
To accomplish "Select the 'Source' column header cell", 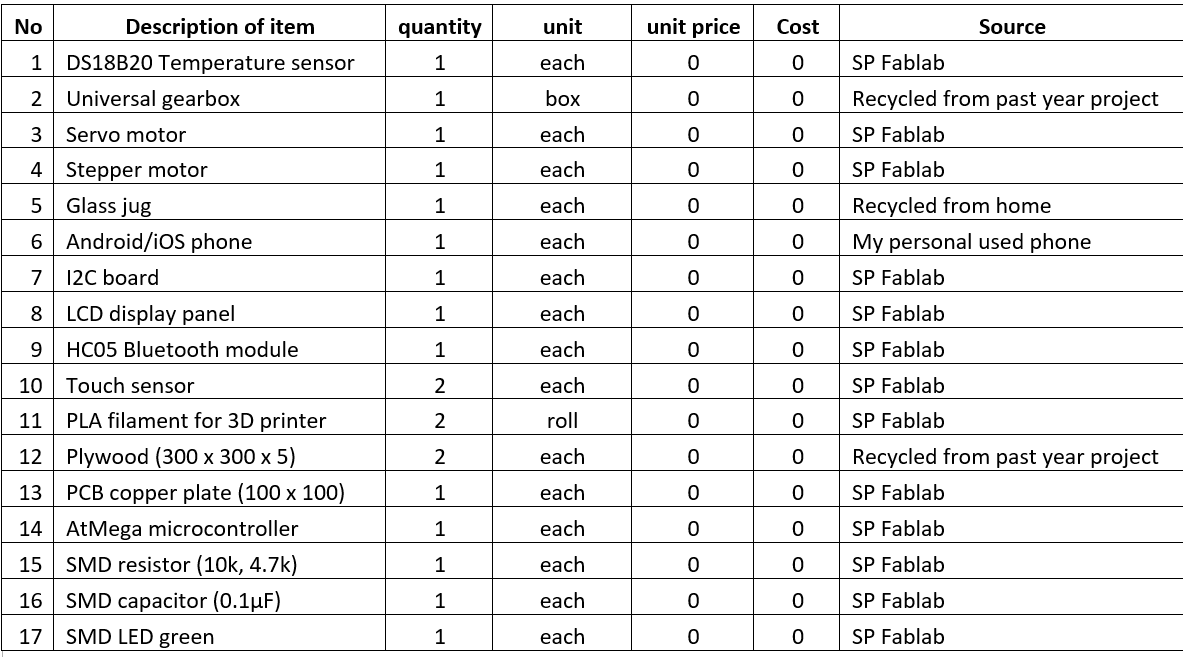I will click(x=1011, y=27).
